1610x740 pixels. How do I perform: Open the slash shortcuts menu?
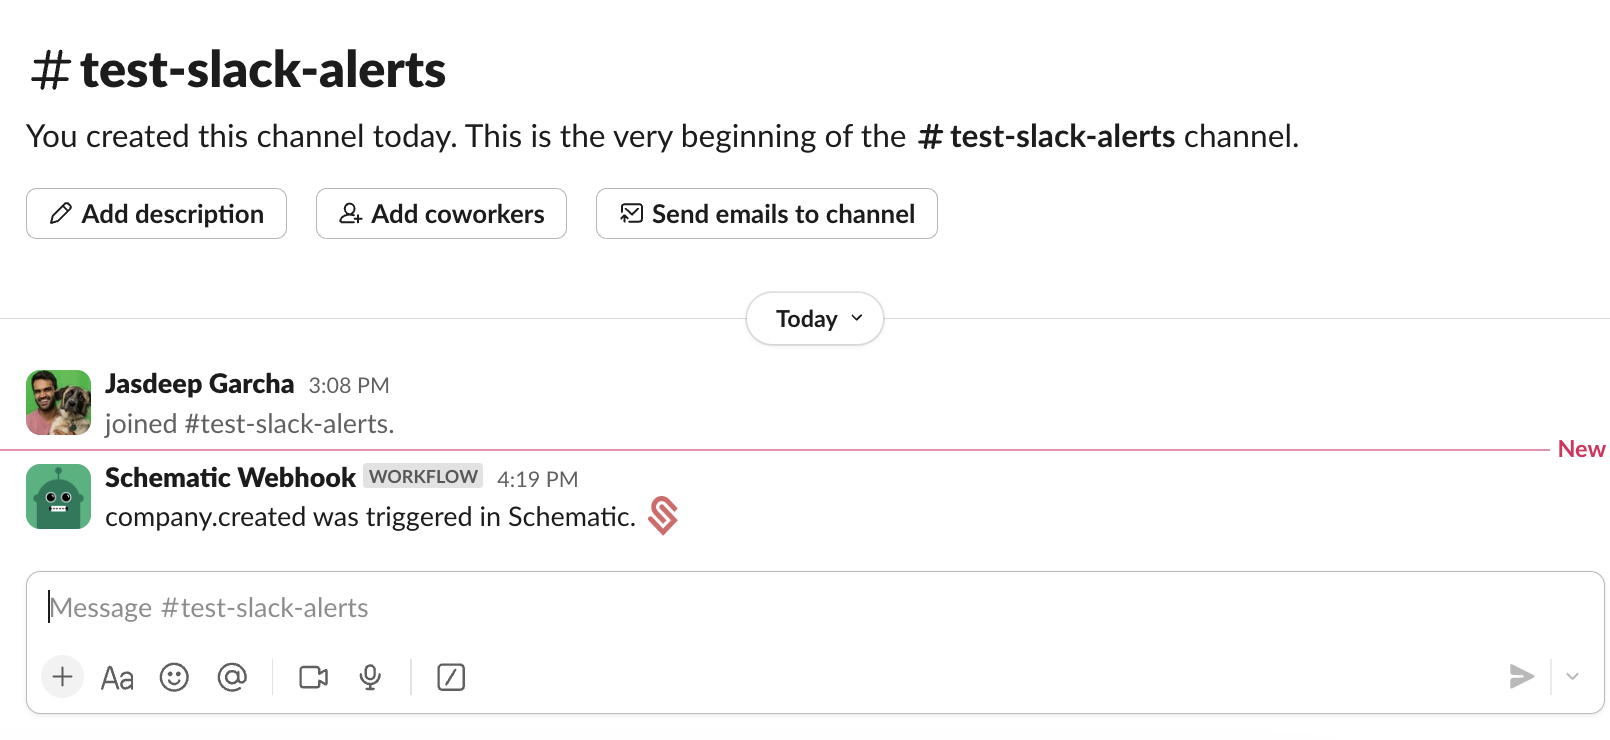tap(451, 678)
